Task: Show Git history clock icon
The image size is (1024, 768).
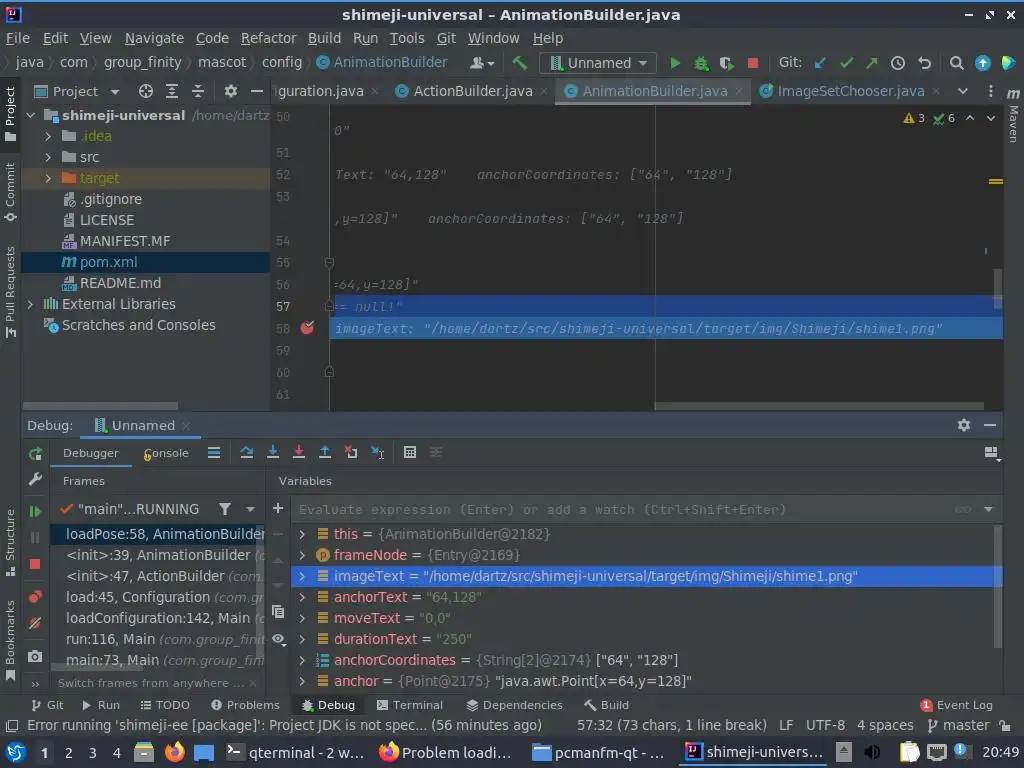Action: point(898,63)
